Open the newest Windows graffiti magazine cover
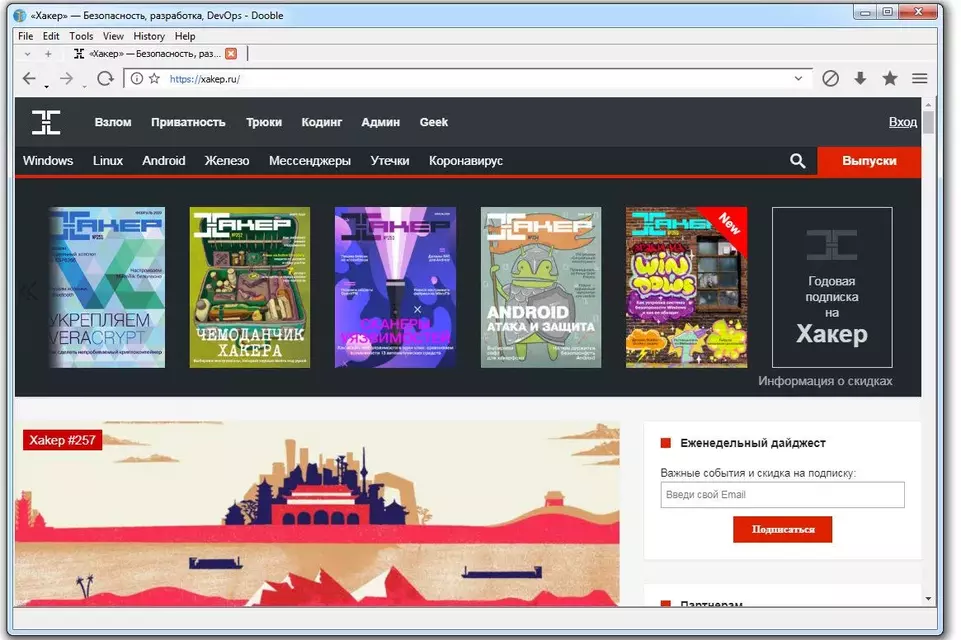This screenshot has height=640, width=961. point(686,288)
